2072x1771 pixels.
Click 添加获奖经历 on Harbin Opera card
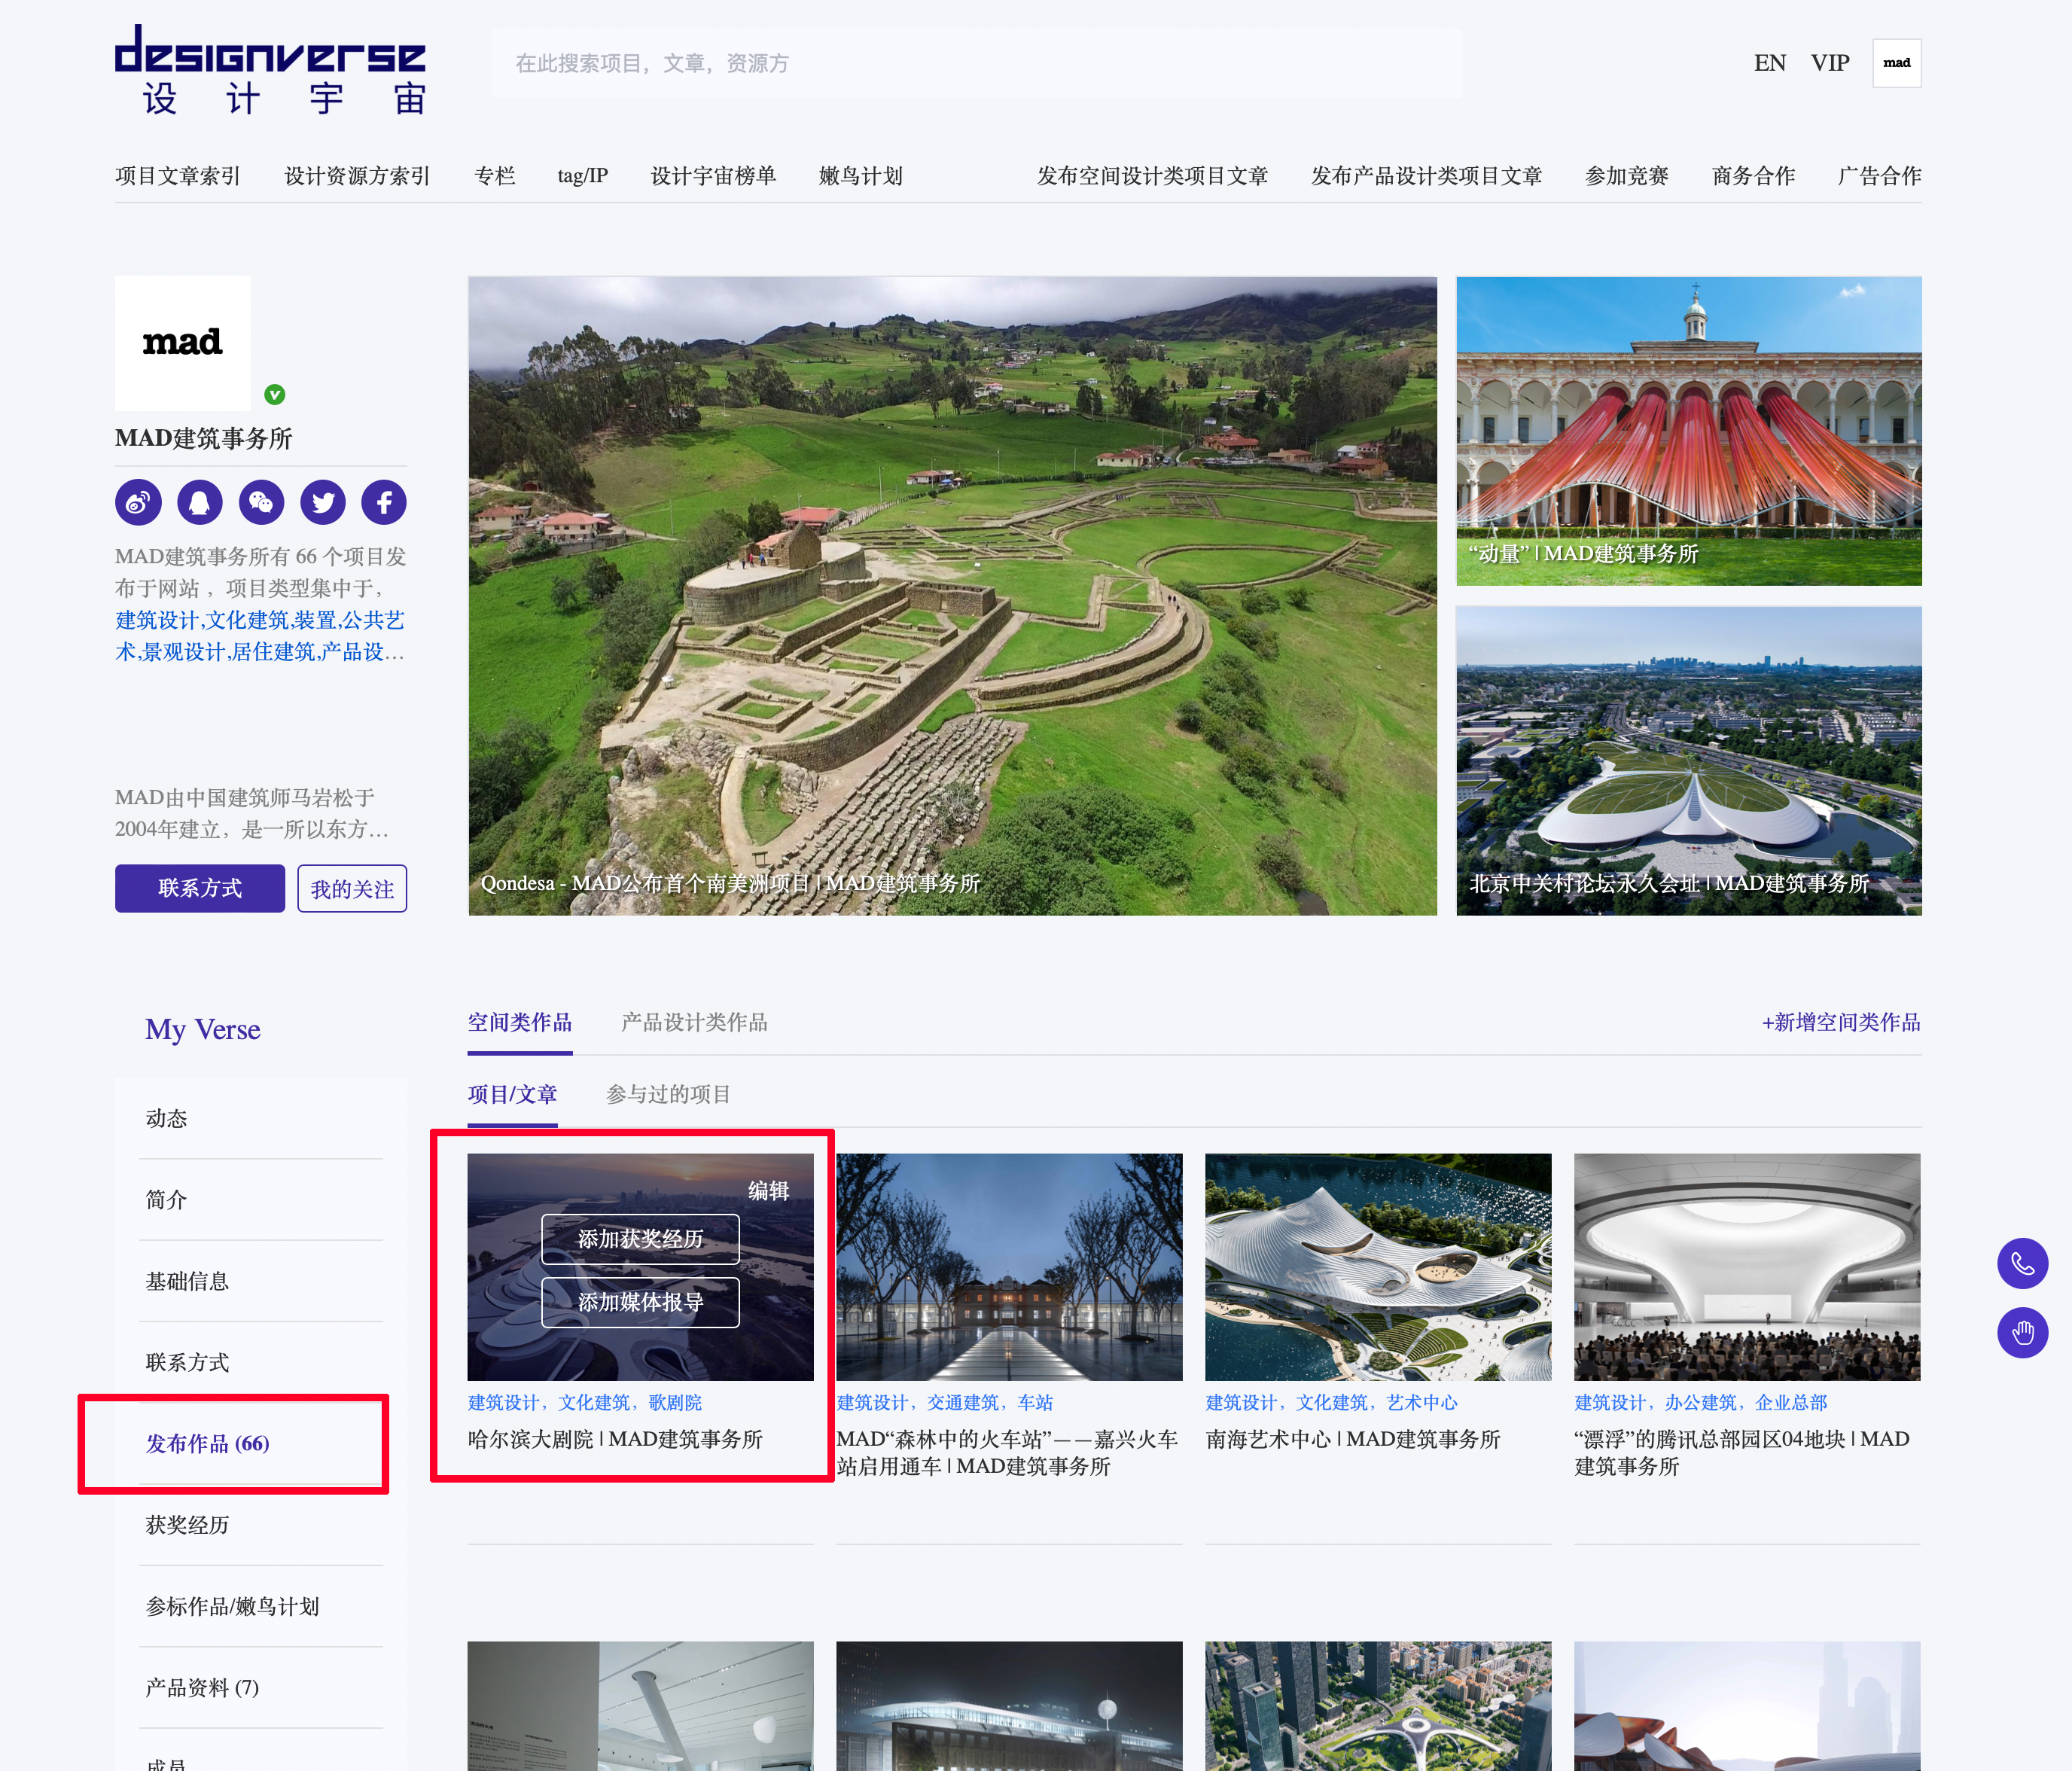click(x=640, y=1239)
